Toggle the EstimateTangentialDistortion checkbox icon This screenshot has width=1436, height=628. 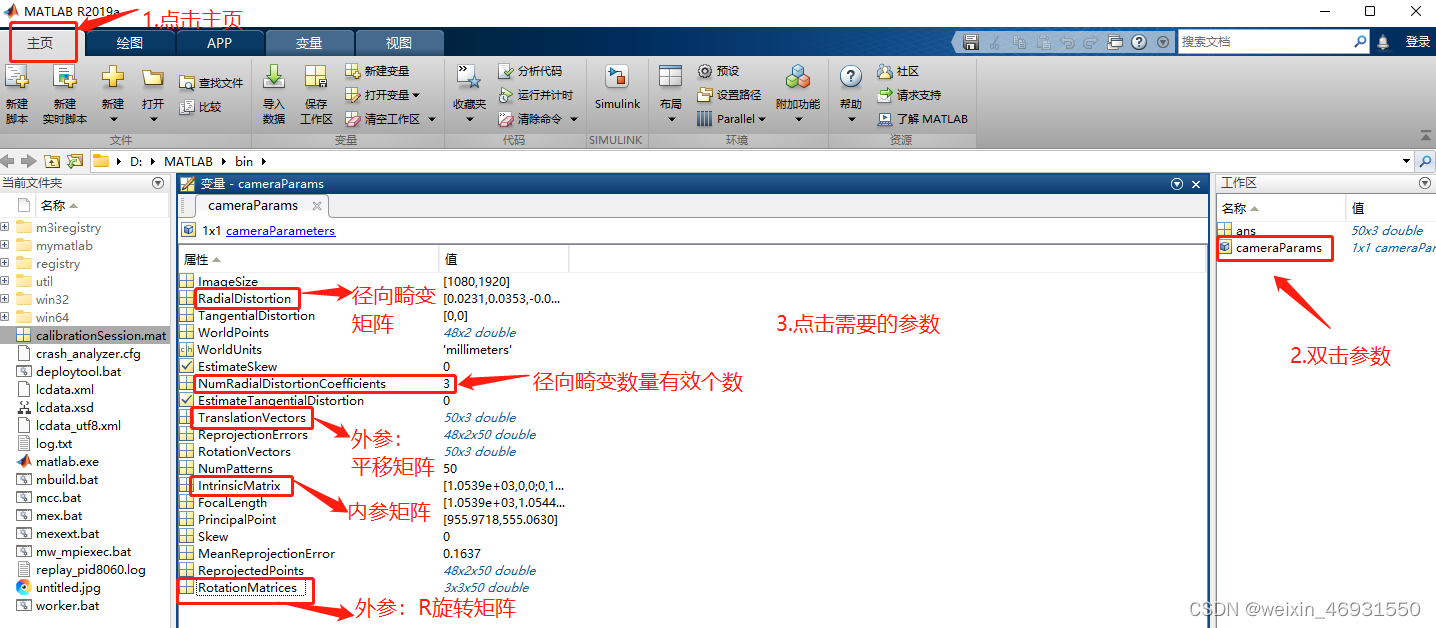point(186,401)
